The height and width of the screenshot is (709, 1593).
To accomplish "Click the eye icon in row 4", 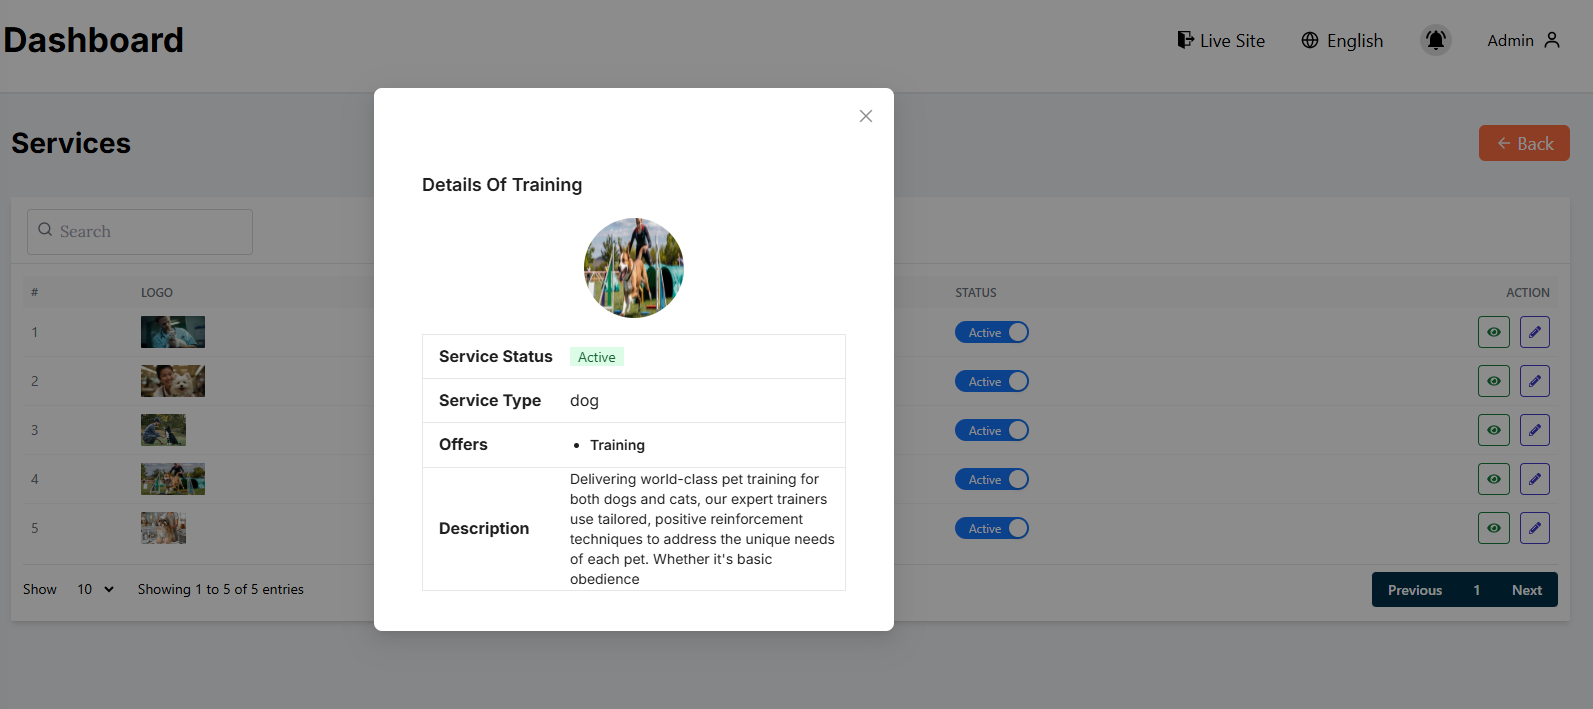I will click(x=1493, y=479).
